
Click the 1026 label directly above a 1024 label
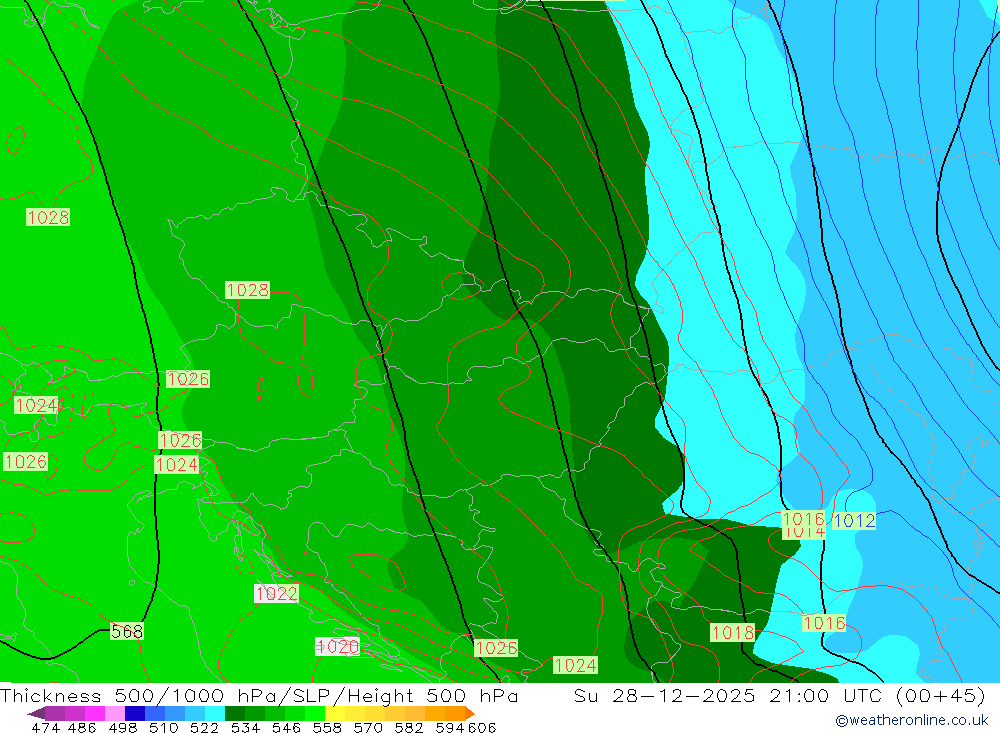[180, 440]
